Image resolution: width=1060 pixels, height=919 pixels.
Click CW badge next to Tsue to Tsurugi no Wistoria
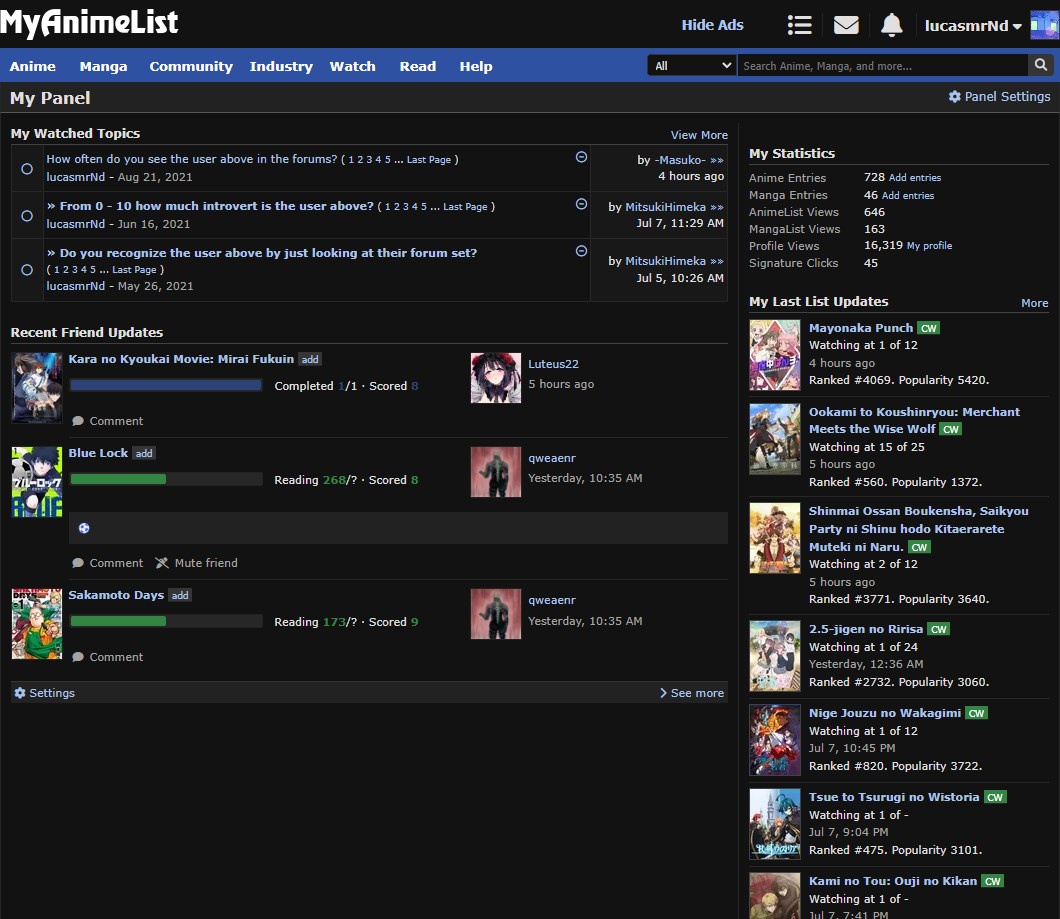(x=994, y=797)
